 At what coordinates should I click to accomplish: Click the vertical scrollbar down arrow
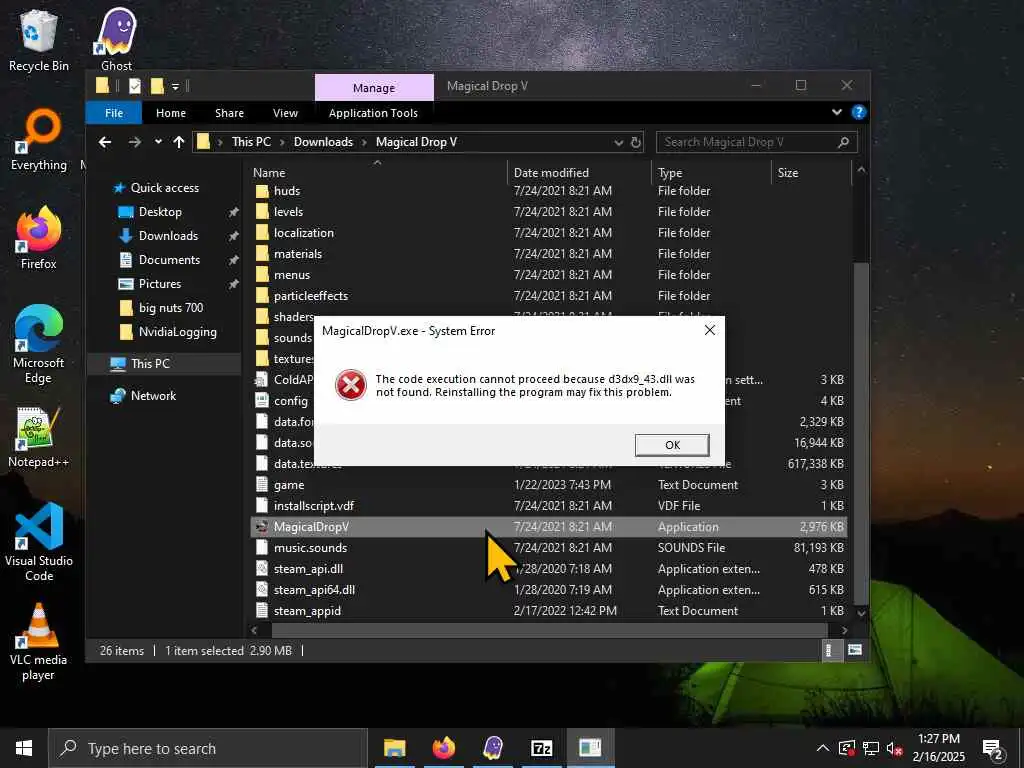861,613
